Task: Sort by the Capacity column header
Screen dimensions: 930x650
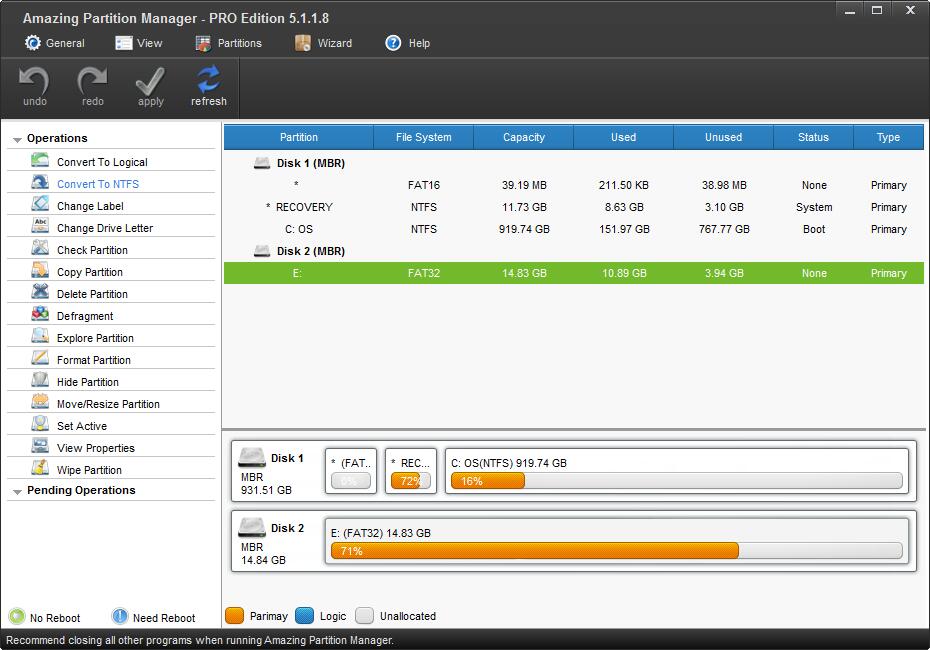Action: tap(524, 137)
